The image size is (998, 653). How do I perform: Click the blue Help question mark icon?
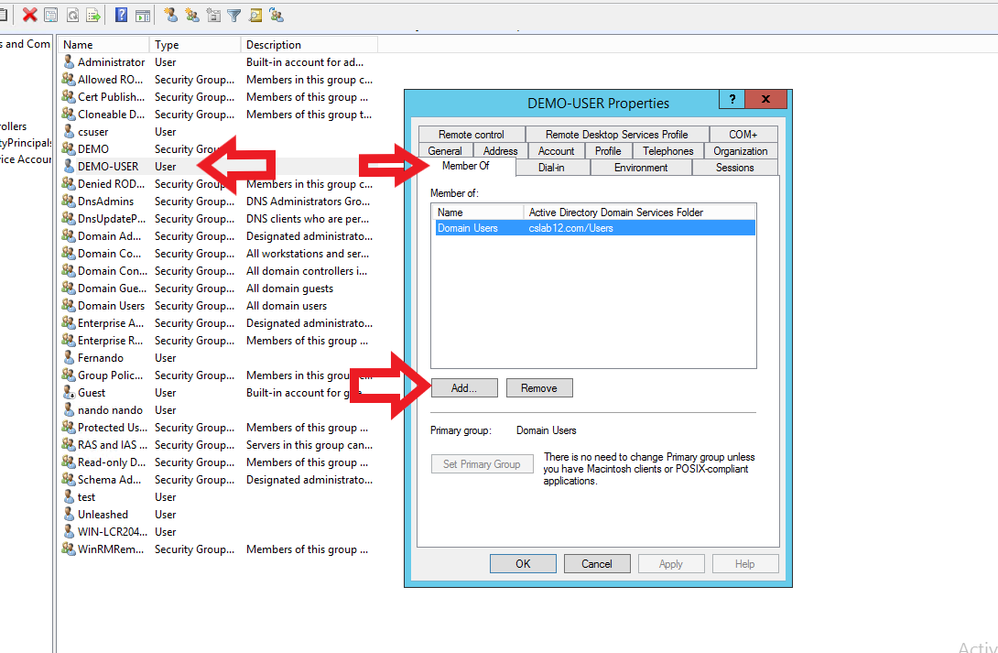click(121, 15)
